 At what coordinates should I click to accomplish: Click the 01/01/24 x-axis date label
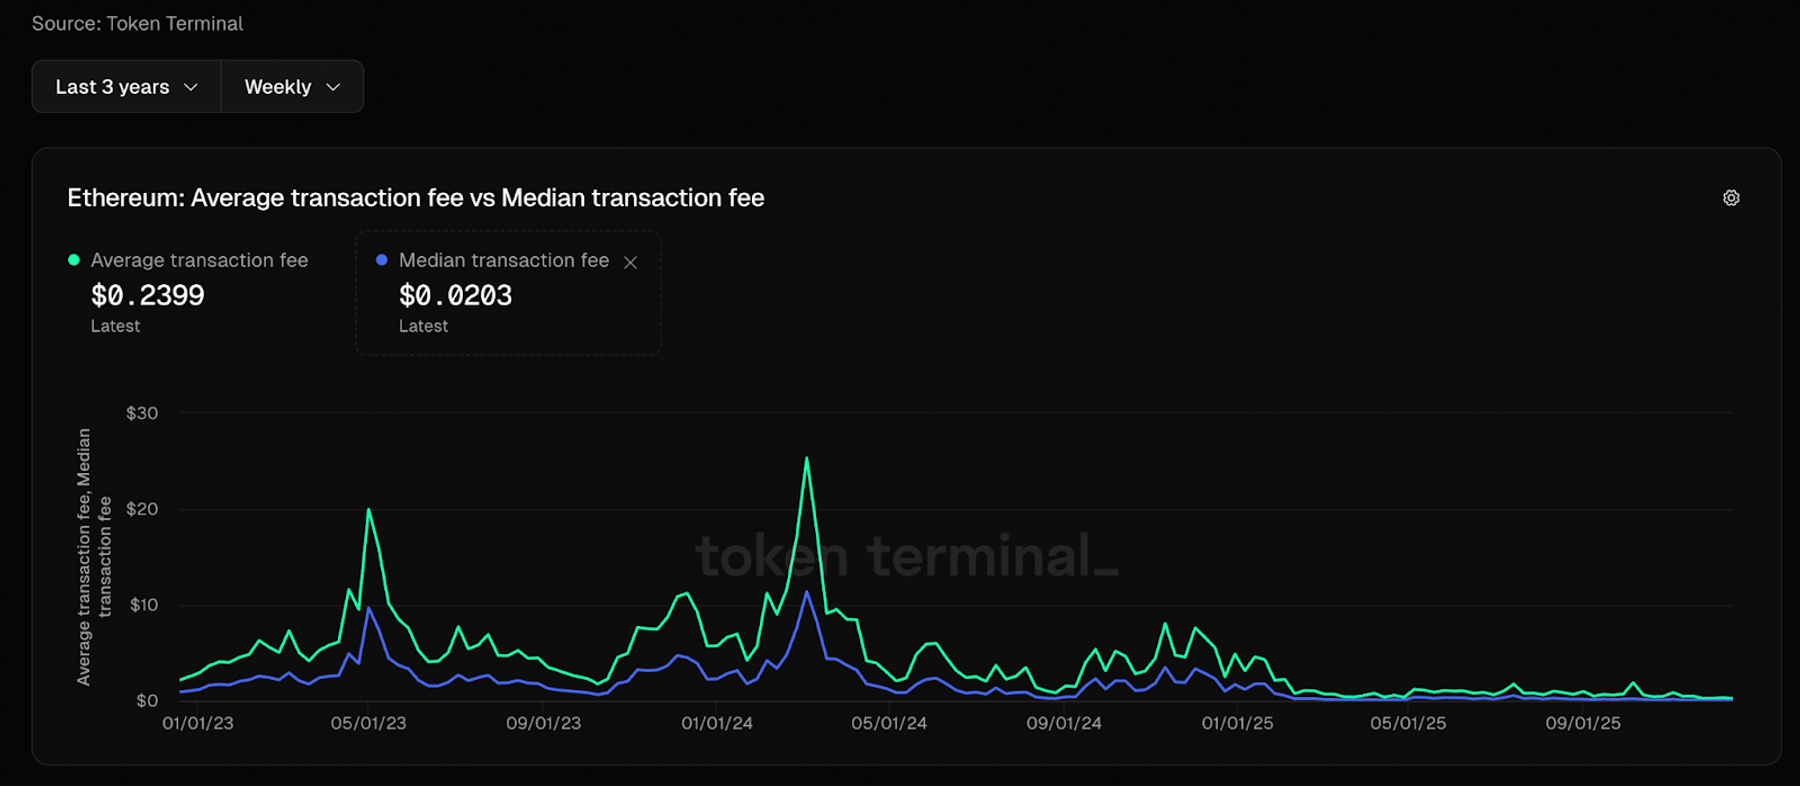tap(717, 723)
